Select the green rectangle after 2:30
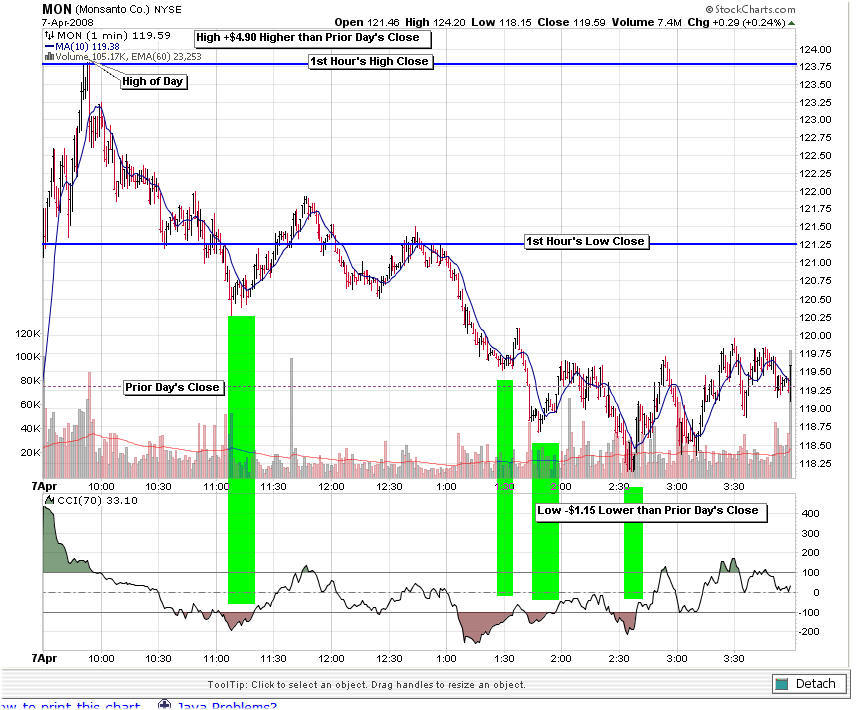862x710 pixels. pos(633,542)
